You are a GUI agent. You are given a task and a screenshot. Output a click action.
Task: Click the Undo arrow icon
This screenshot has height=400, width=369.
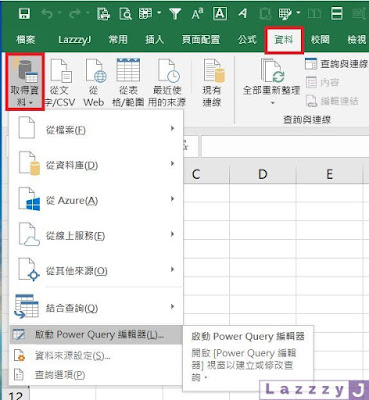47,14
